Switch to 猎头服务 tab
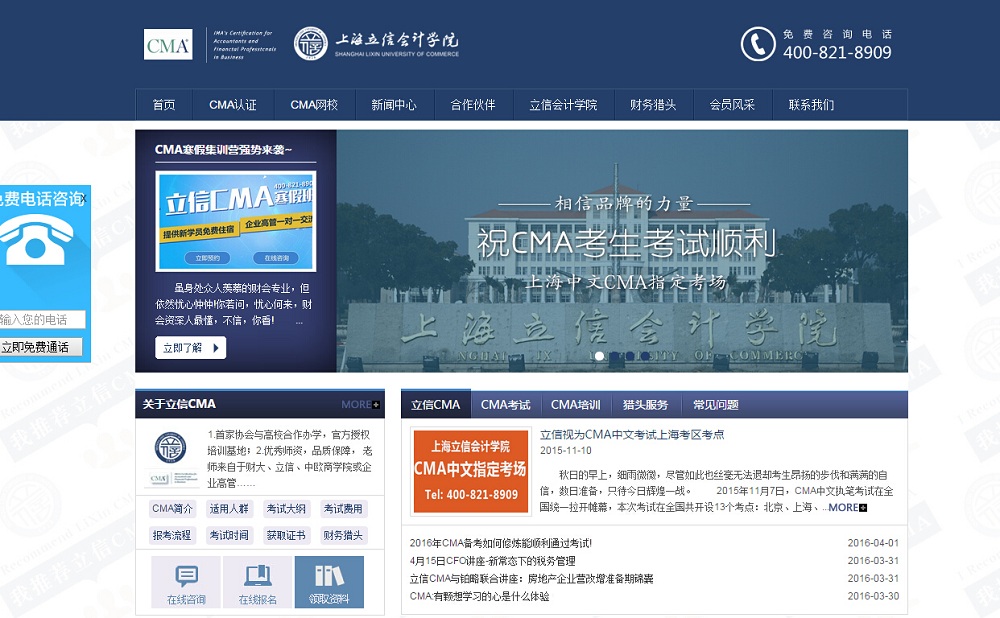This screenshot has width=1000, height=618. pyautogui.click(x=645, y=404)
